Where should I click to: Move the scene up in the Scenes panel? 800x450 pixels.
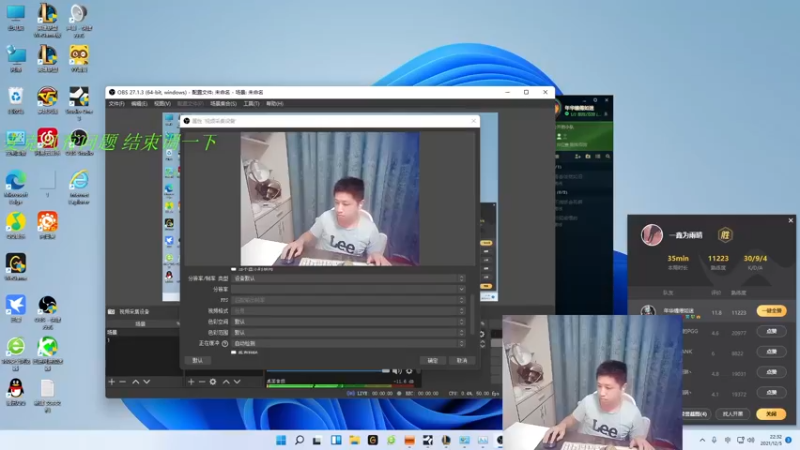click(x=136, y=382)
